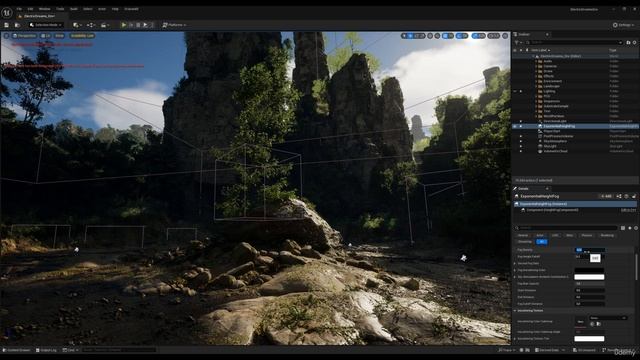The image size is (640, 360).
Task: Start Play in Editor with green play button
Action: 124,25
